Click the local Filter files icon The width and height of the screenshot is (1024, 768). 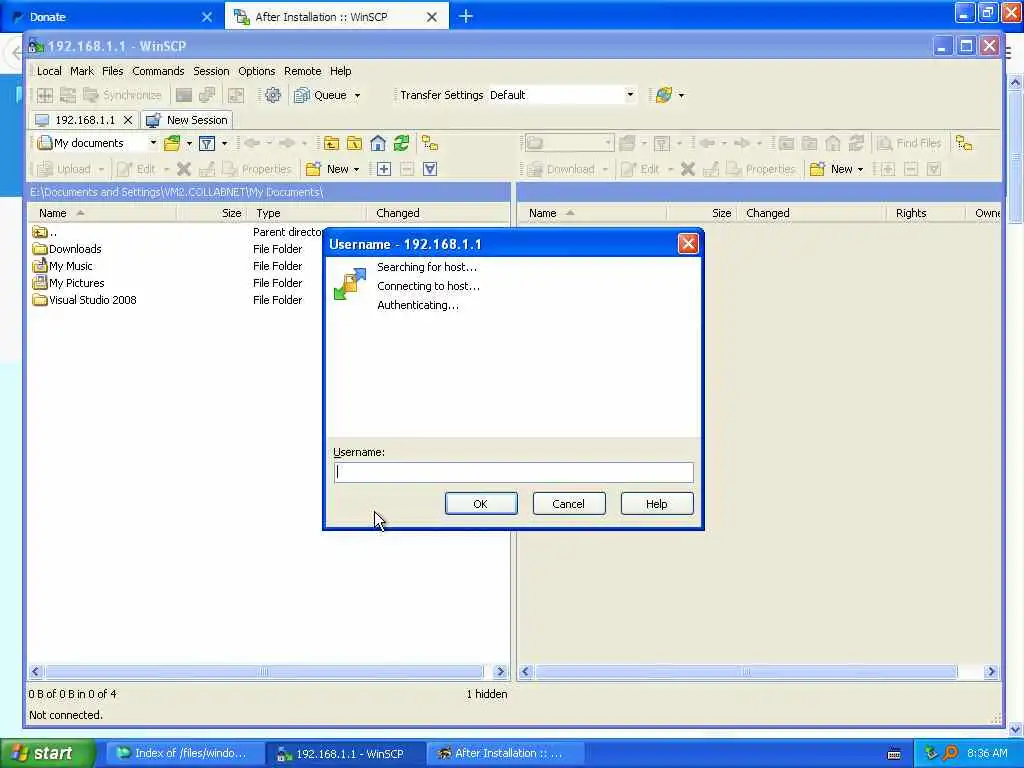coord(206,143)
